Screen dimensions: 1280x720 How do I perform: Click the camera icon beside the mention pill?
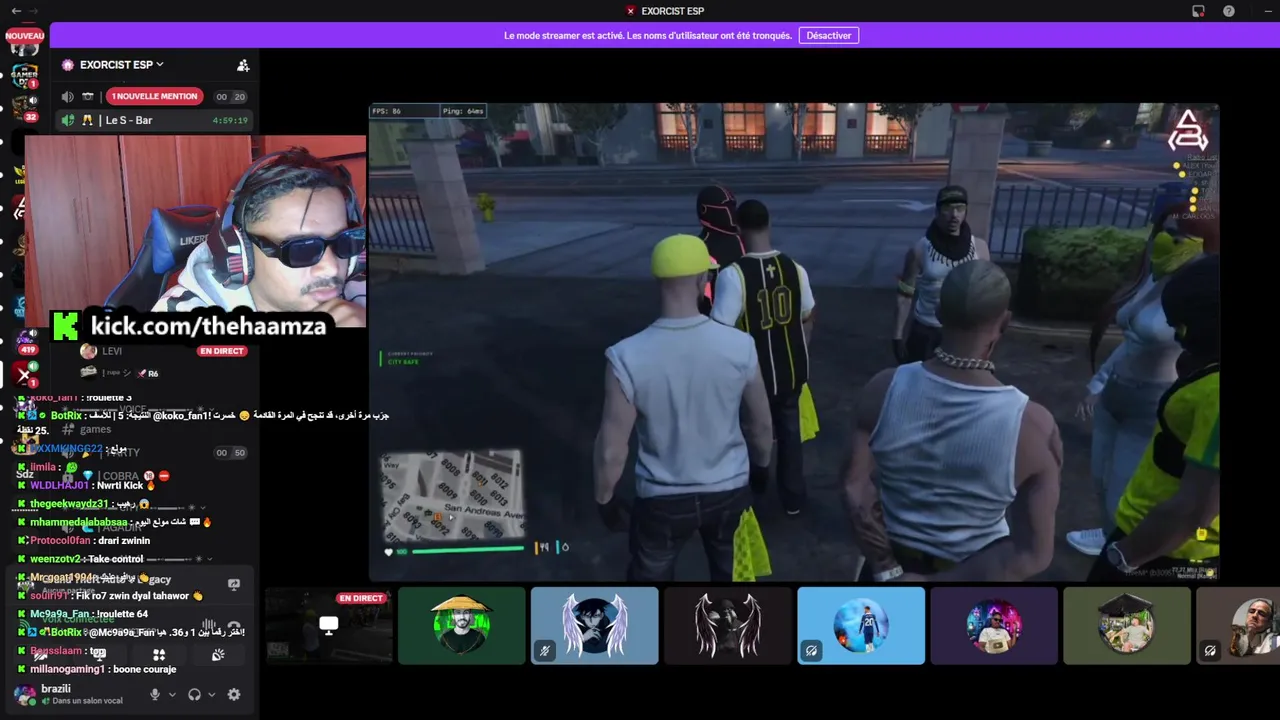88,96
